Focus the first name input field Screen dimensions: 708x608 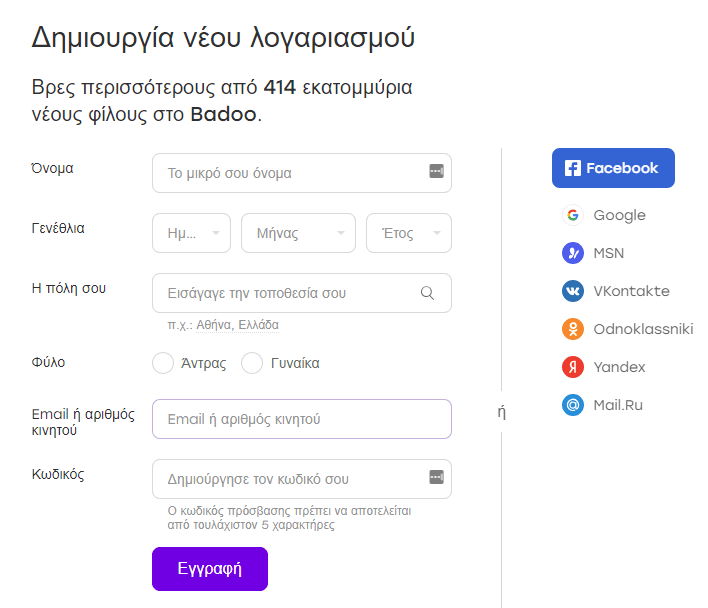click(290, 173)
